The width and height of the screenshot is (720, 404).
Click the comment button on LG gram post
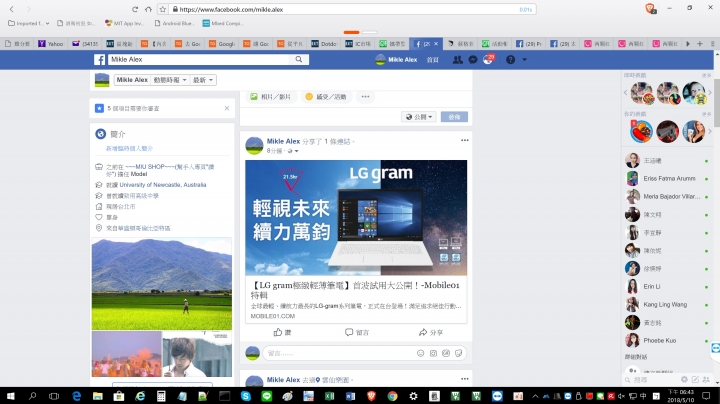click(x=357, y=332)
